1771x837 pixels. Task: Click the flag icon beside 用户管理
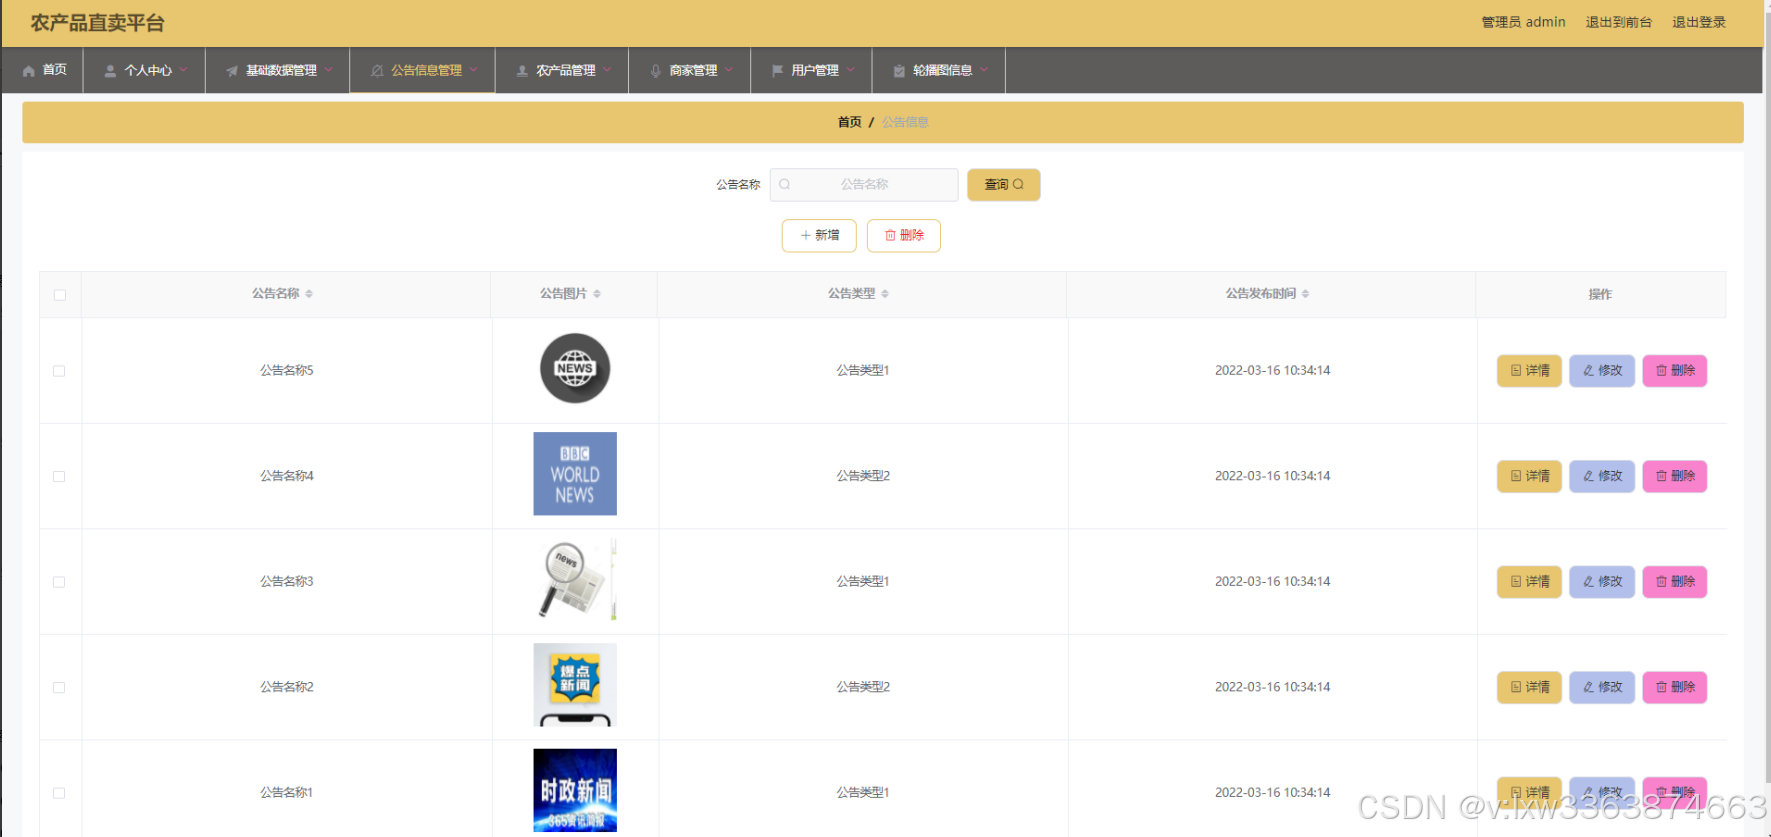pos(777,71)
